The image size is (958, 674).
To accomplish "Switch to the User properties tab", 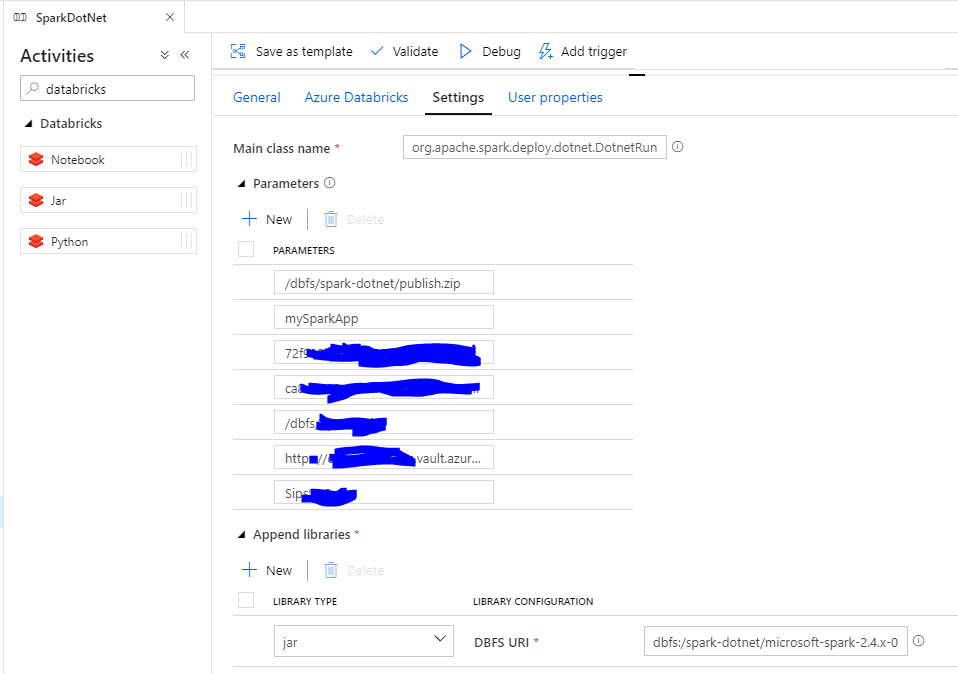I will coord(555,97).
